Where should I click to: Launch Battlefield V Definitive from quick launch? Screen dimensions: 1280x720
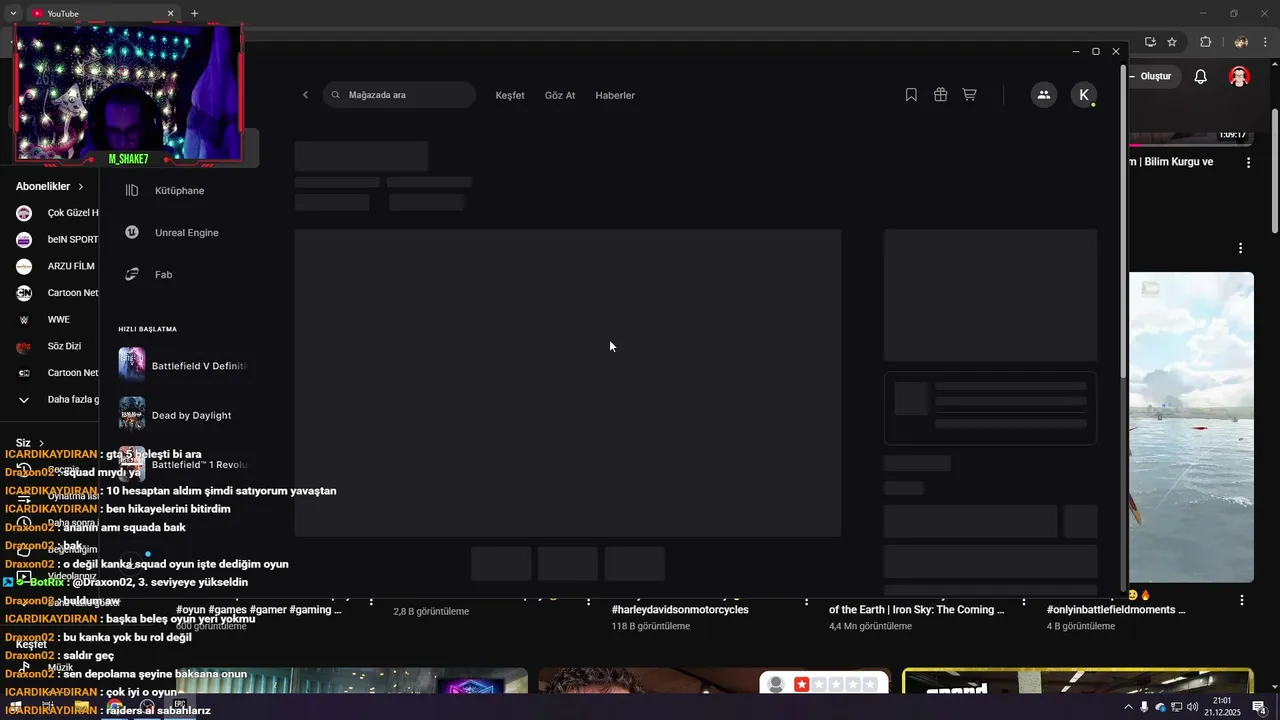pyautogui.click(x=182, y=366)
